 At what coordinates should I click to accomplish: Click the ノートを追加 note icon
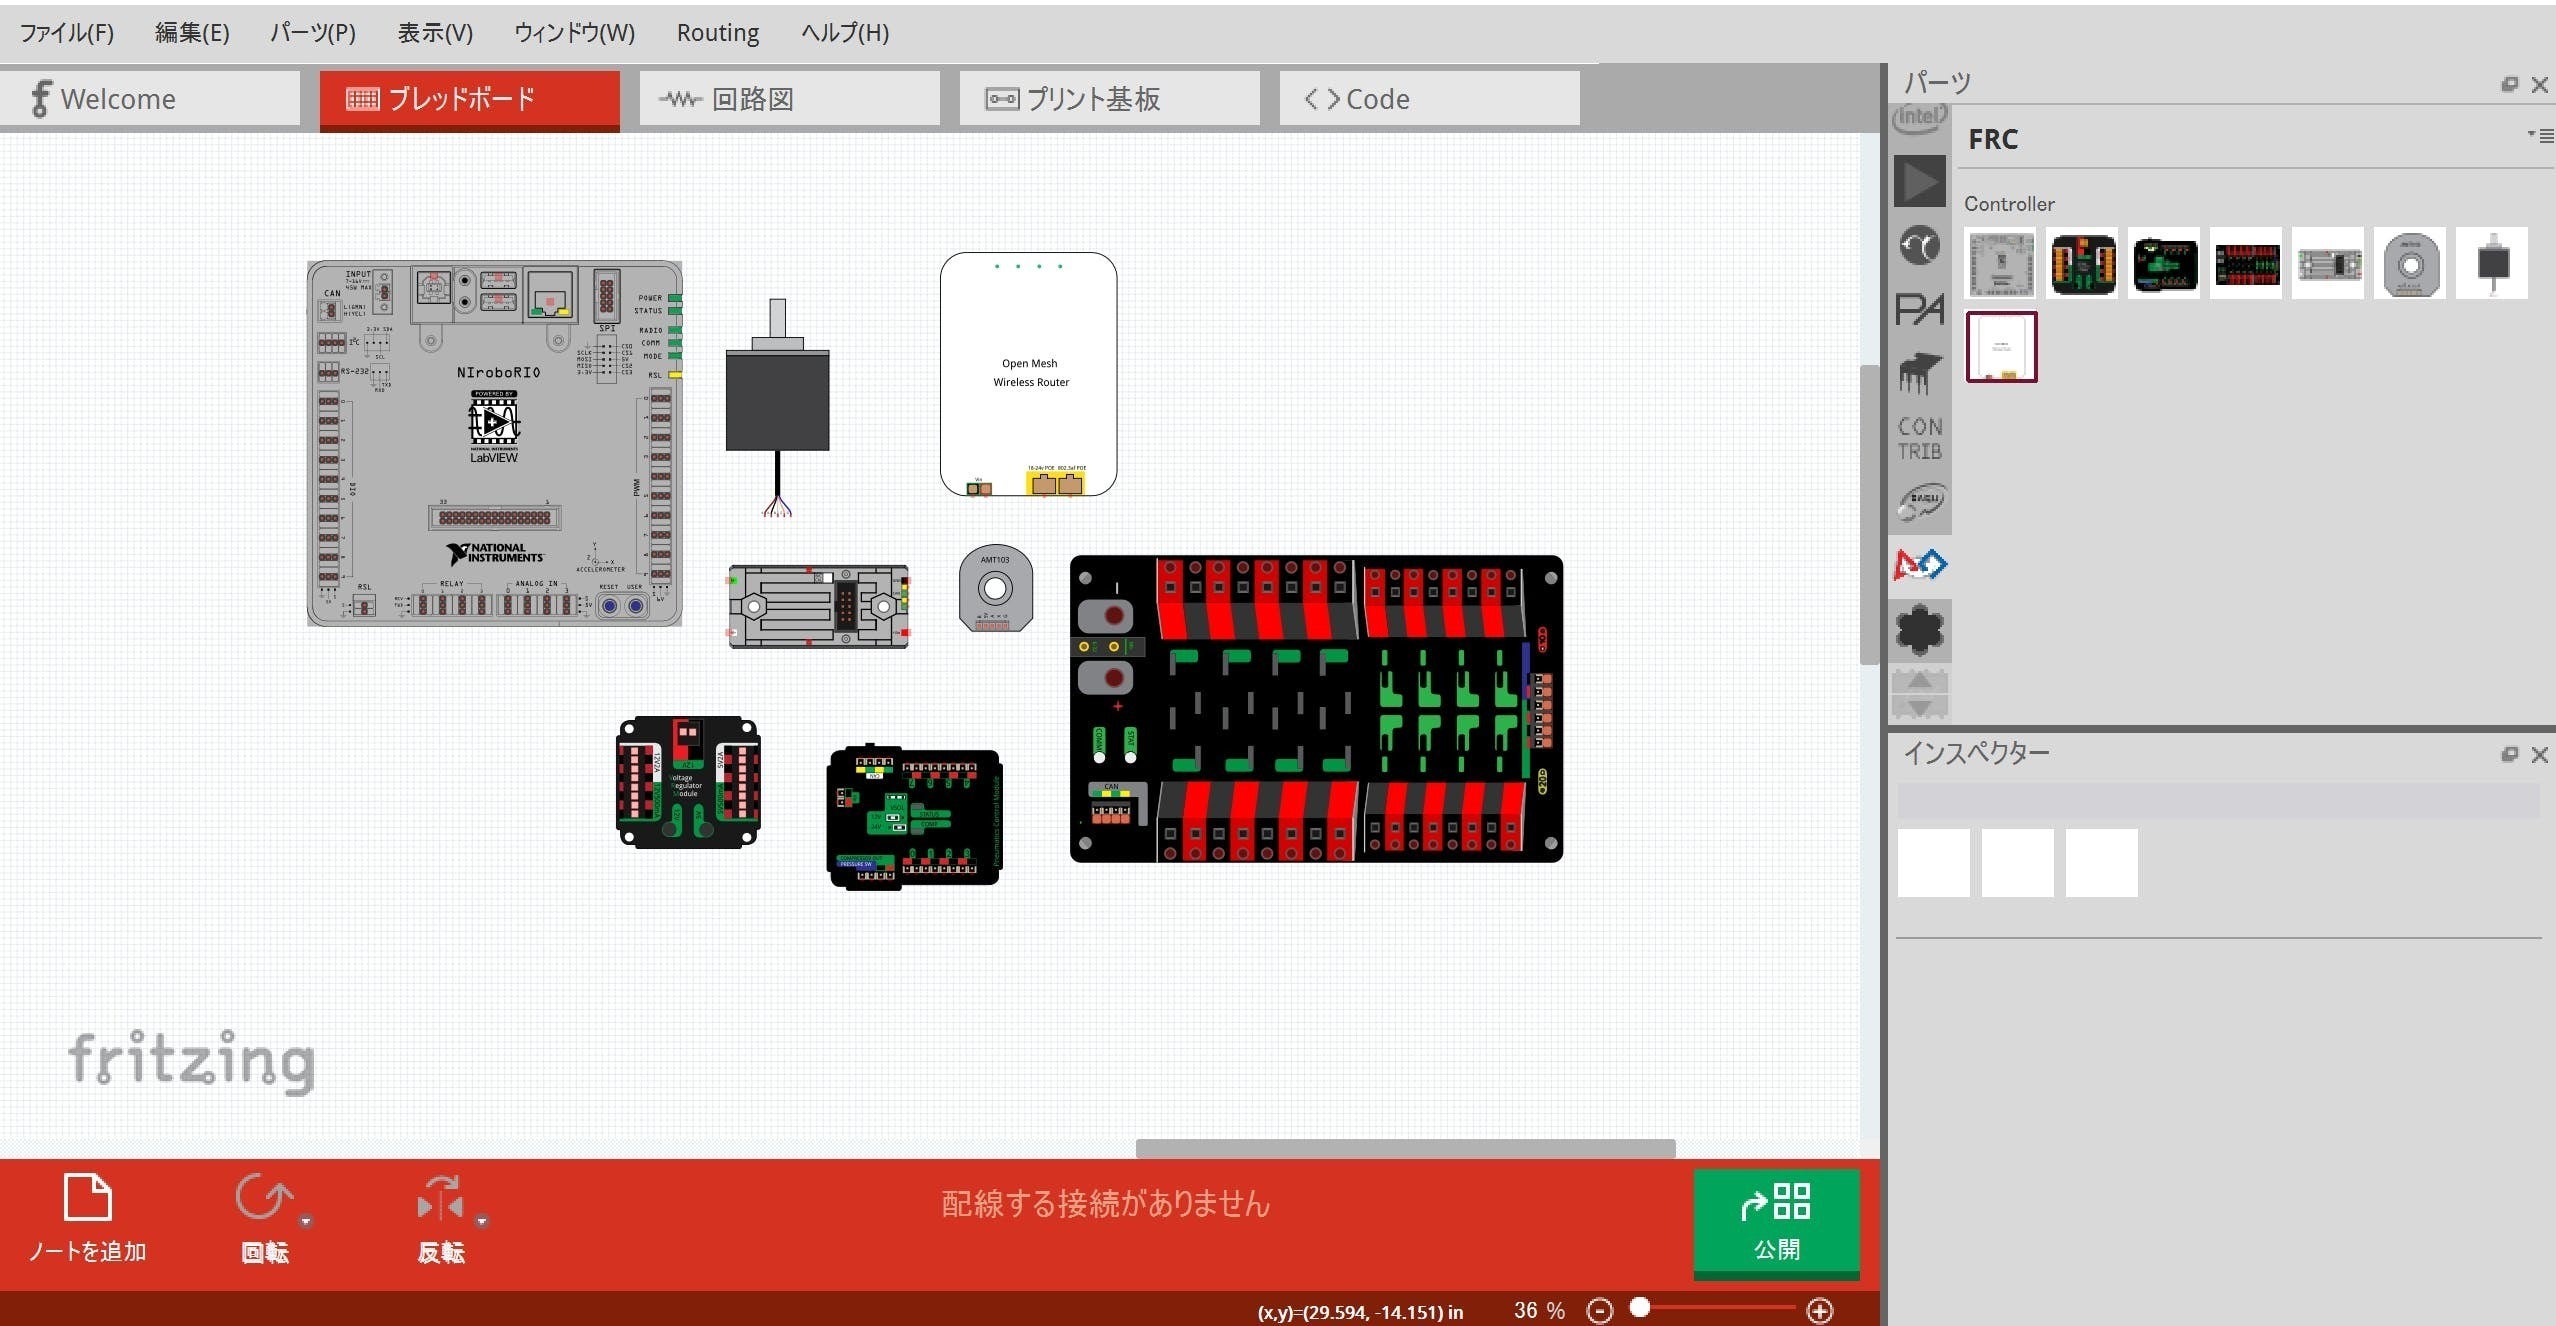coord(87,1197)
